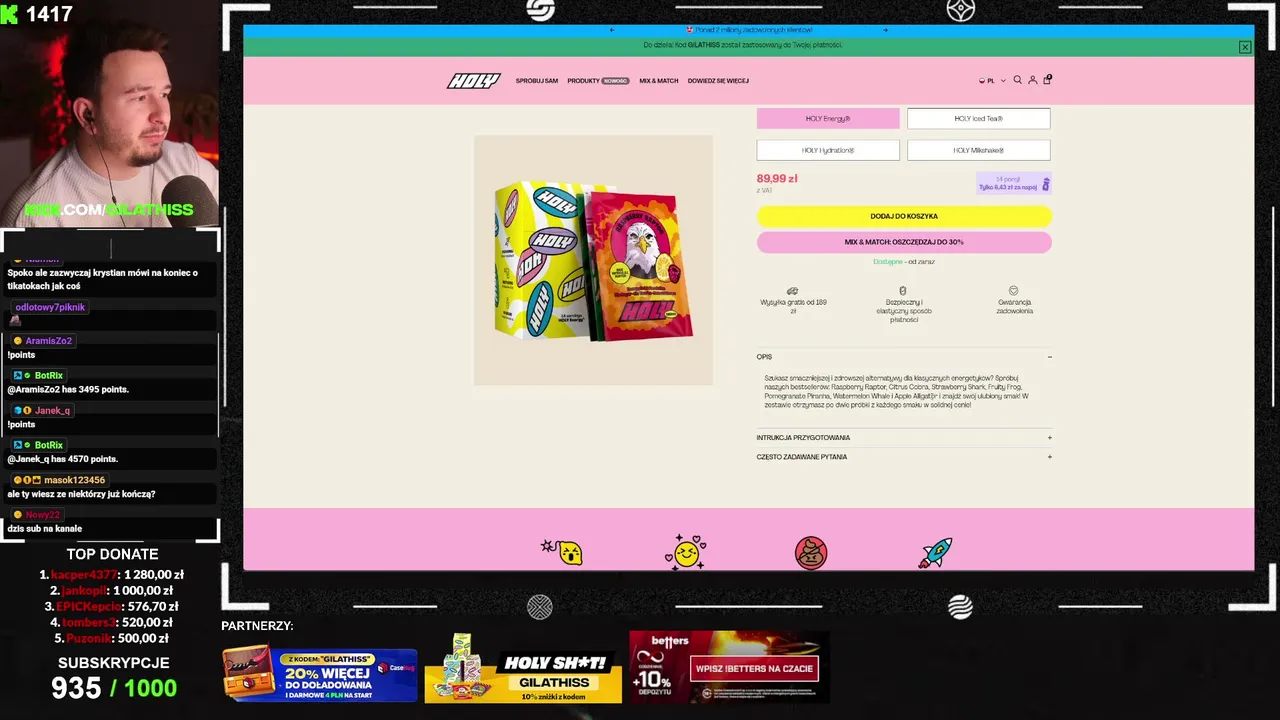This screenshot has width=1280, height=720.
Task: Open the search magnifier icon in header
Action: tap(1018, 80)
